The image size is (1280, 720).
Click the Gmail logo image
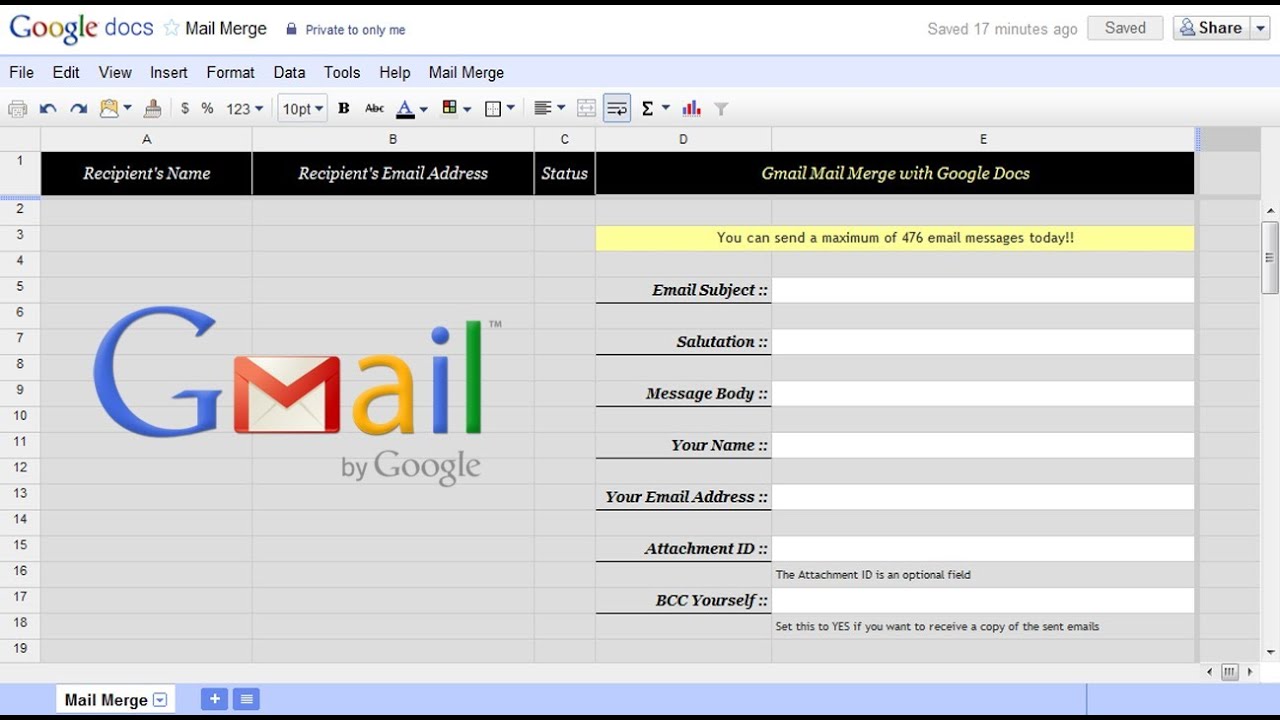click(298, 397)
